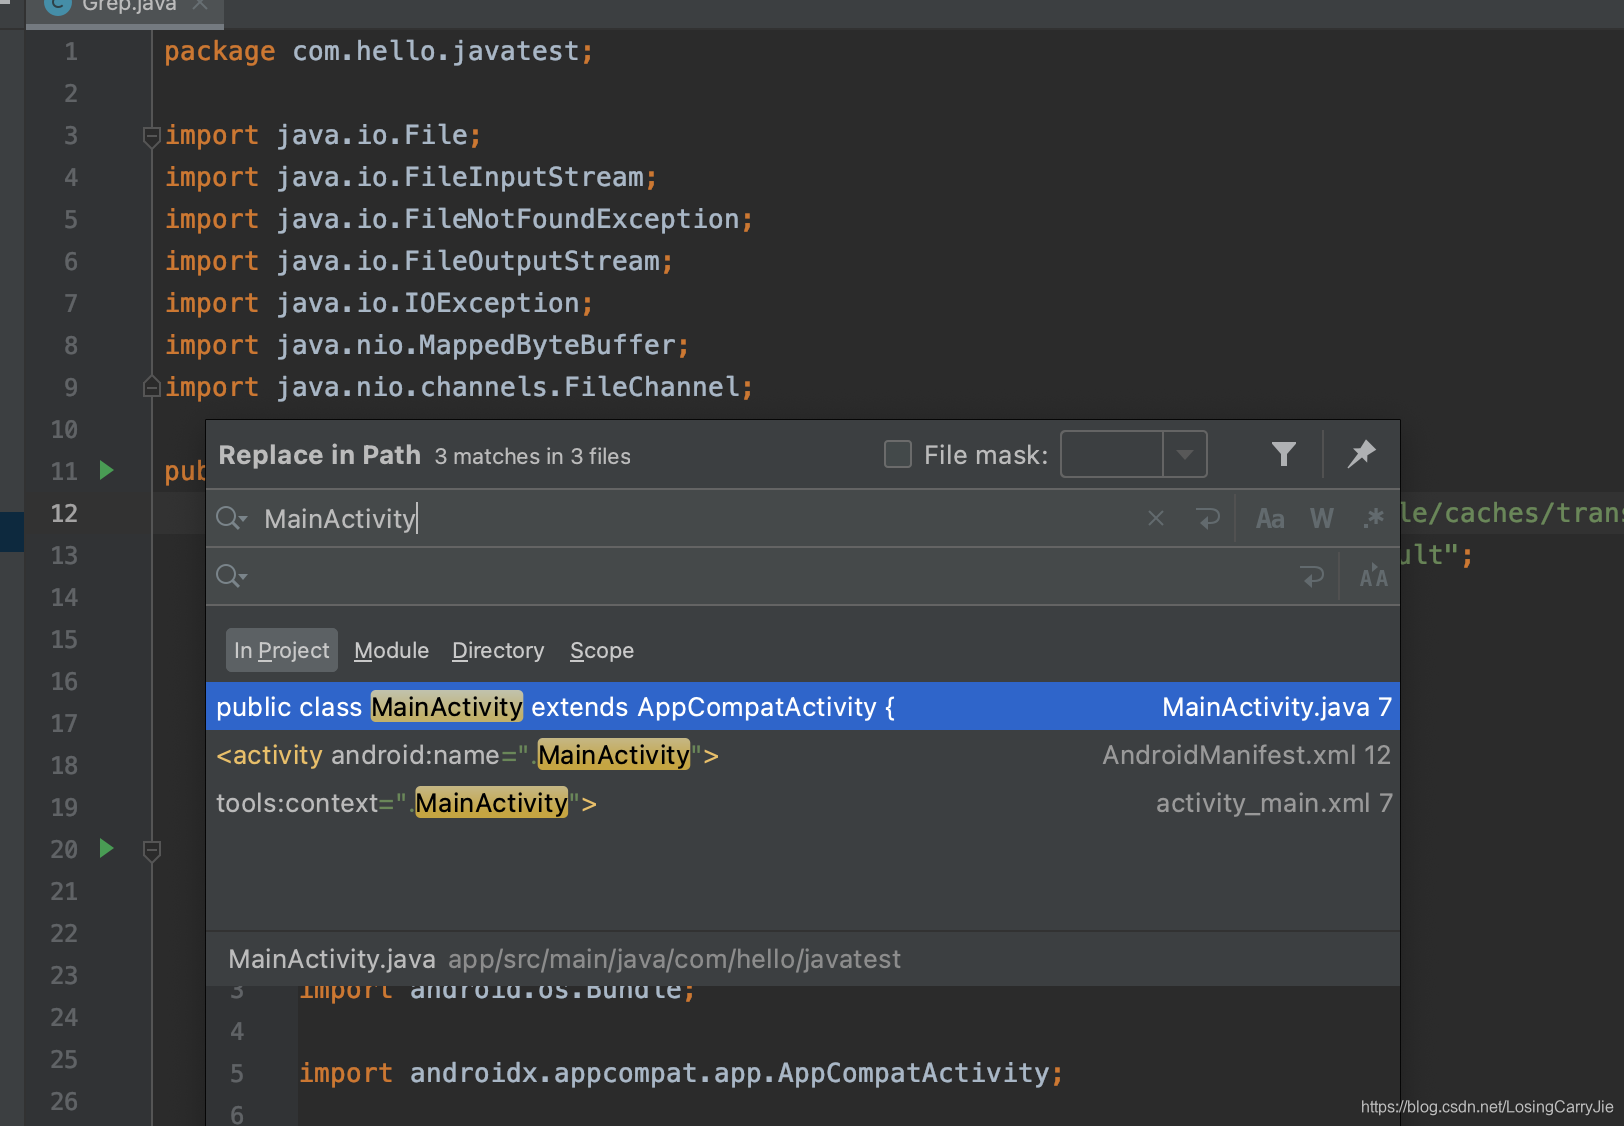
Task: Click new line icon in replace field
Action: tap(1312, 576)
